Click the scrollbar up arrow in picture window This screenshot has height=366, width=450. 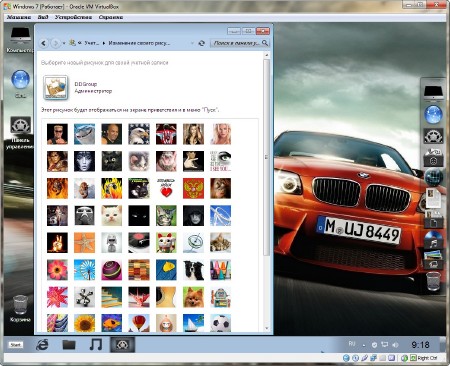[267, 55]
